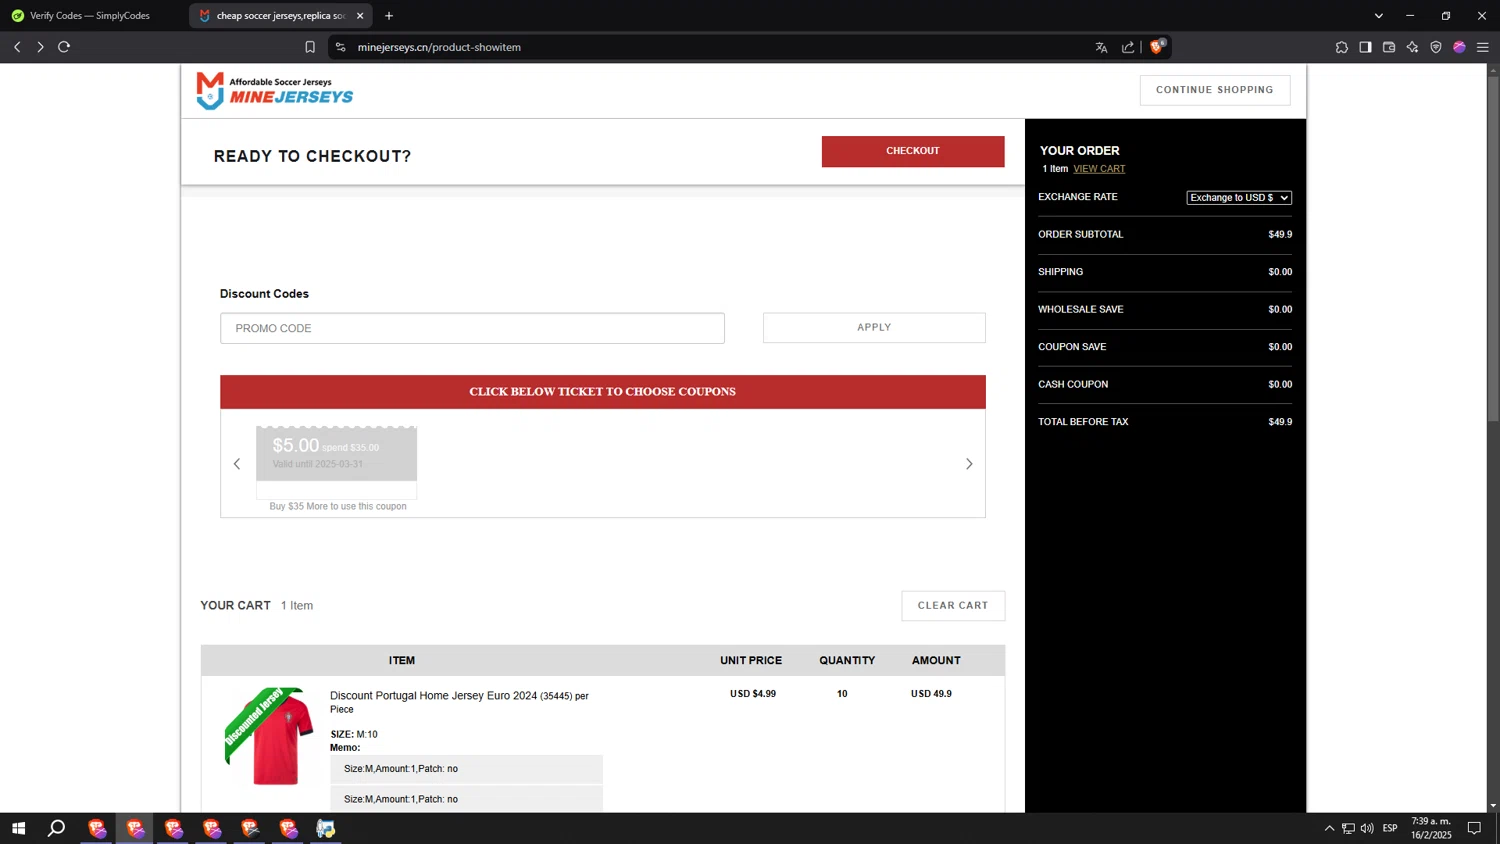Show previous coupons with left arrow
The width and height of the screenshot is (1500, 844).
237,464
